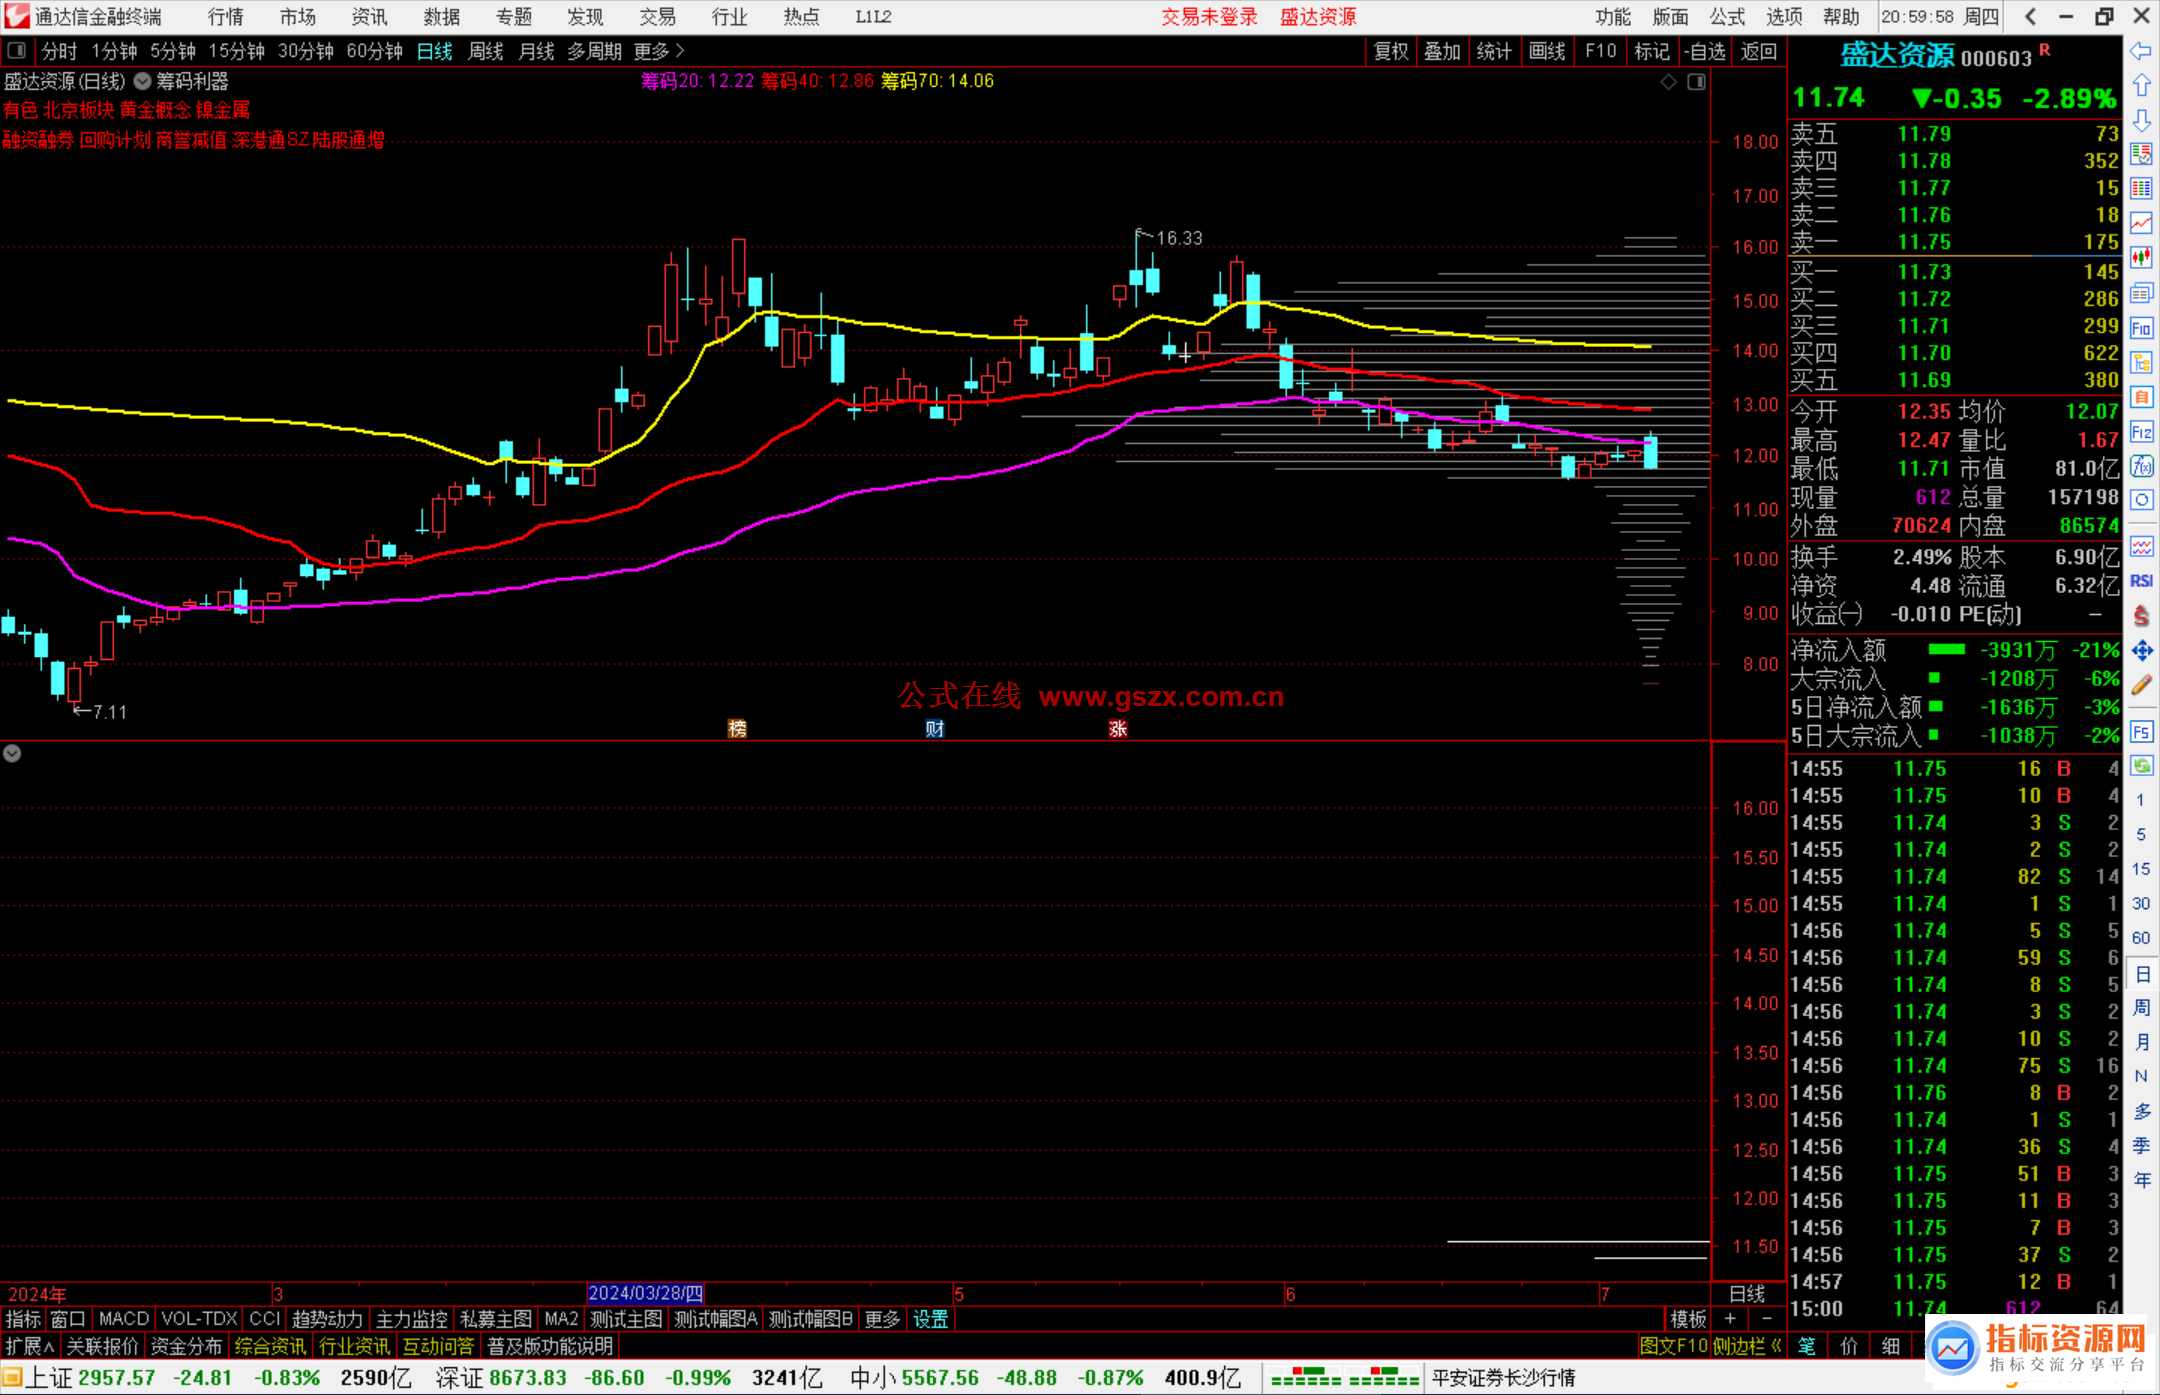Screen dimensions: 2160x1395
Task: Click the 统计 statistics button
Action: point(1494,51)
